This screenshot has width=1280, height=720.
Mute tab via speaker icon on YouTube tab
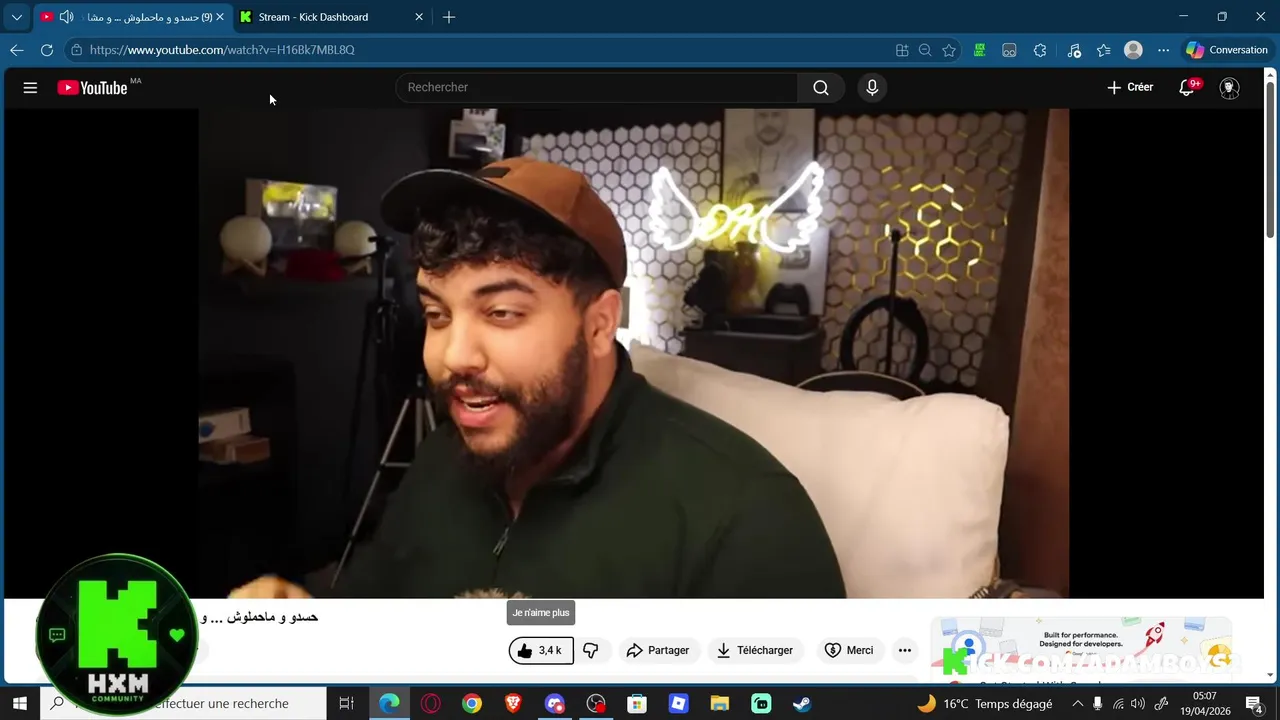pyautogui.click(x=67, y=17)
